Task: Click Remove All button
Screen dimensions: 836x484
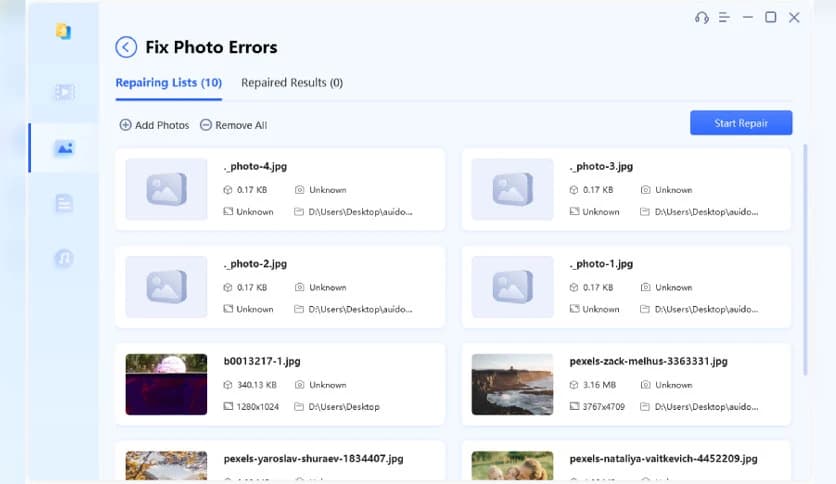Action: click(234, 125)
